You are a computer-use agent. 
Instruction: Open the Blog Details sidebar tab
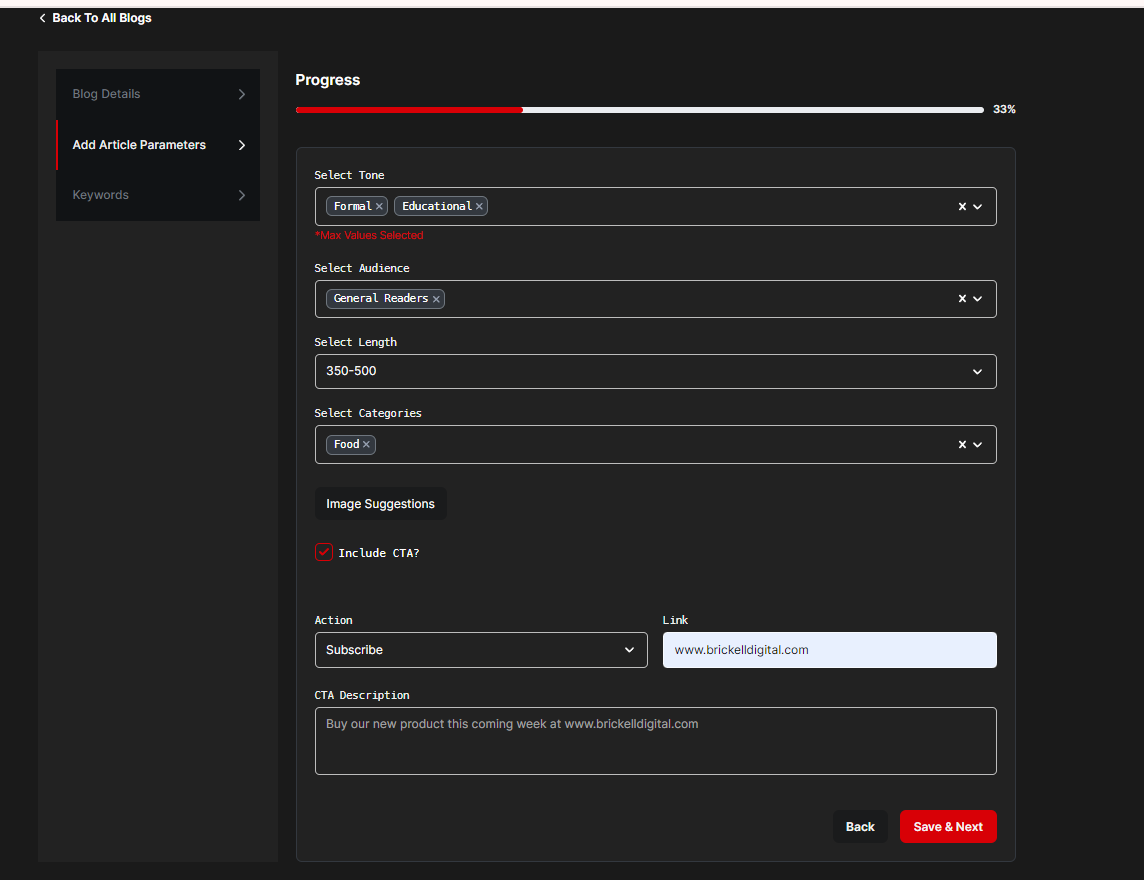point(158,94)
